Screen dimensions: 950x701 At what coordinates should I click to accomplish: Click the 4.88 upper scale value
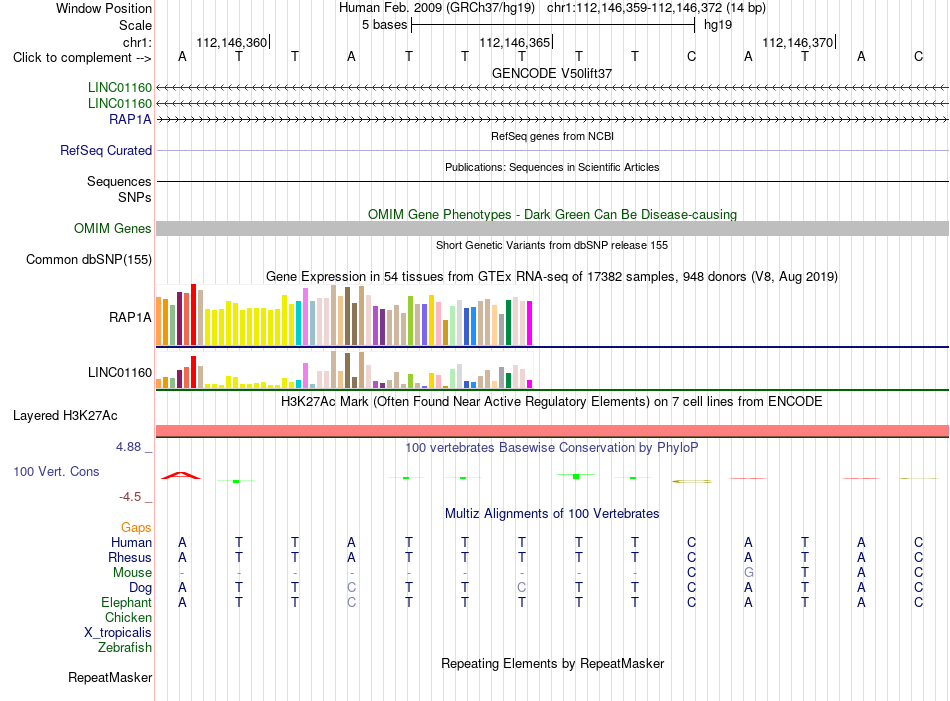click(x=128, y=447)
